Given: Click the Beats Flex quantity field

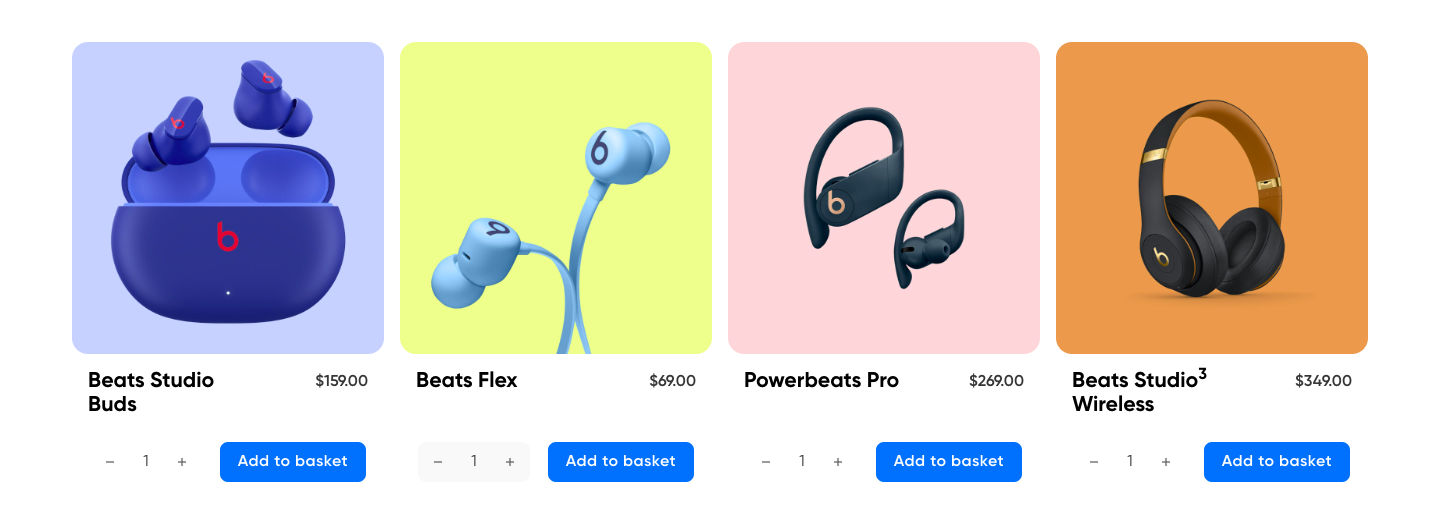Looking at the screenshot, I should 474,462.
